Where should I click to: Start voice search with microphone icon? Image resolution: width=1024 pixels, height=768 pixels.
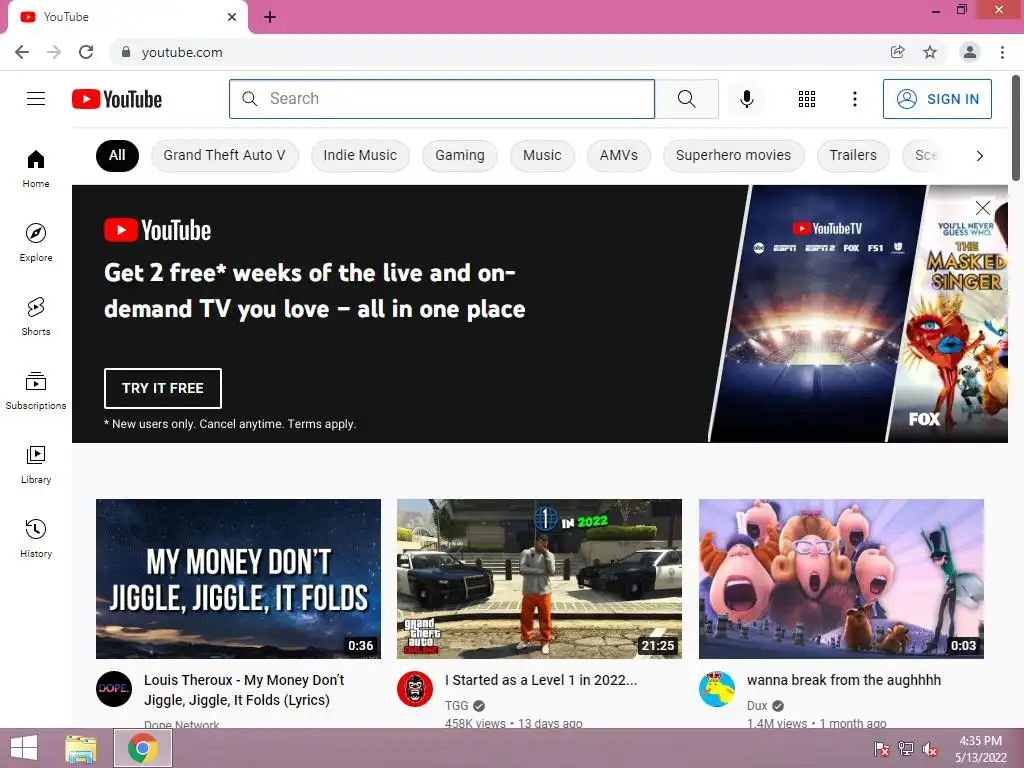tap(746, 99)
